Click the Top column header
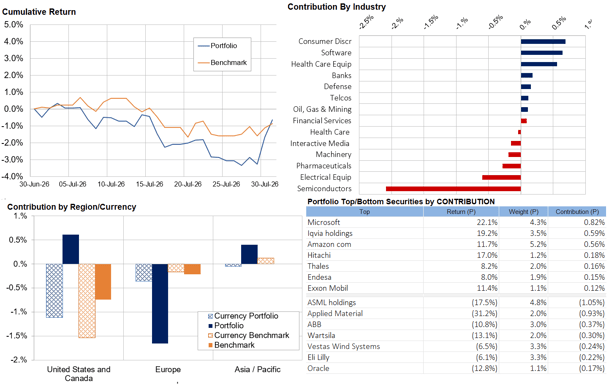The width and height of the screenshot is (609, 384). click(364, 212)
